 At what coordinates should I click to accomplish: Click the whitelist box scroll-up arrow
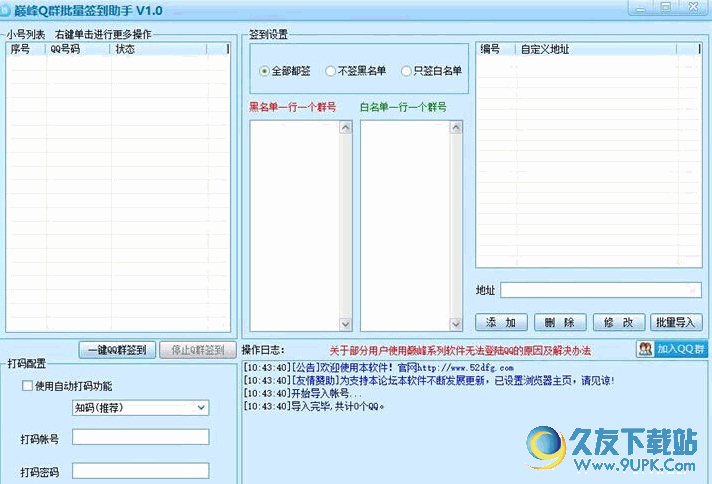coord(456,128)
